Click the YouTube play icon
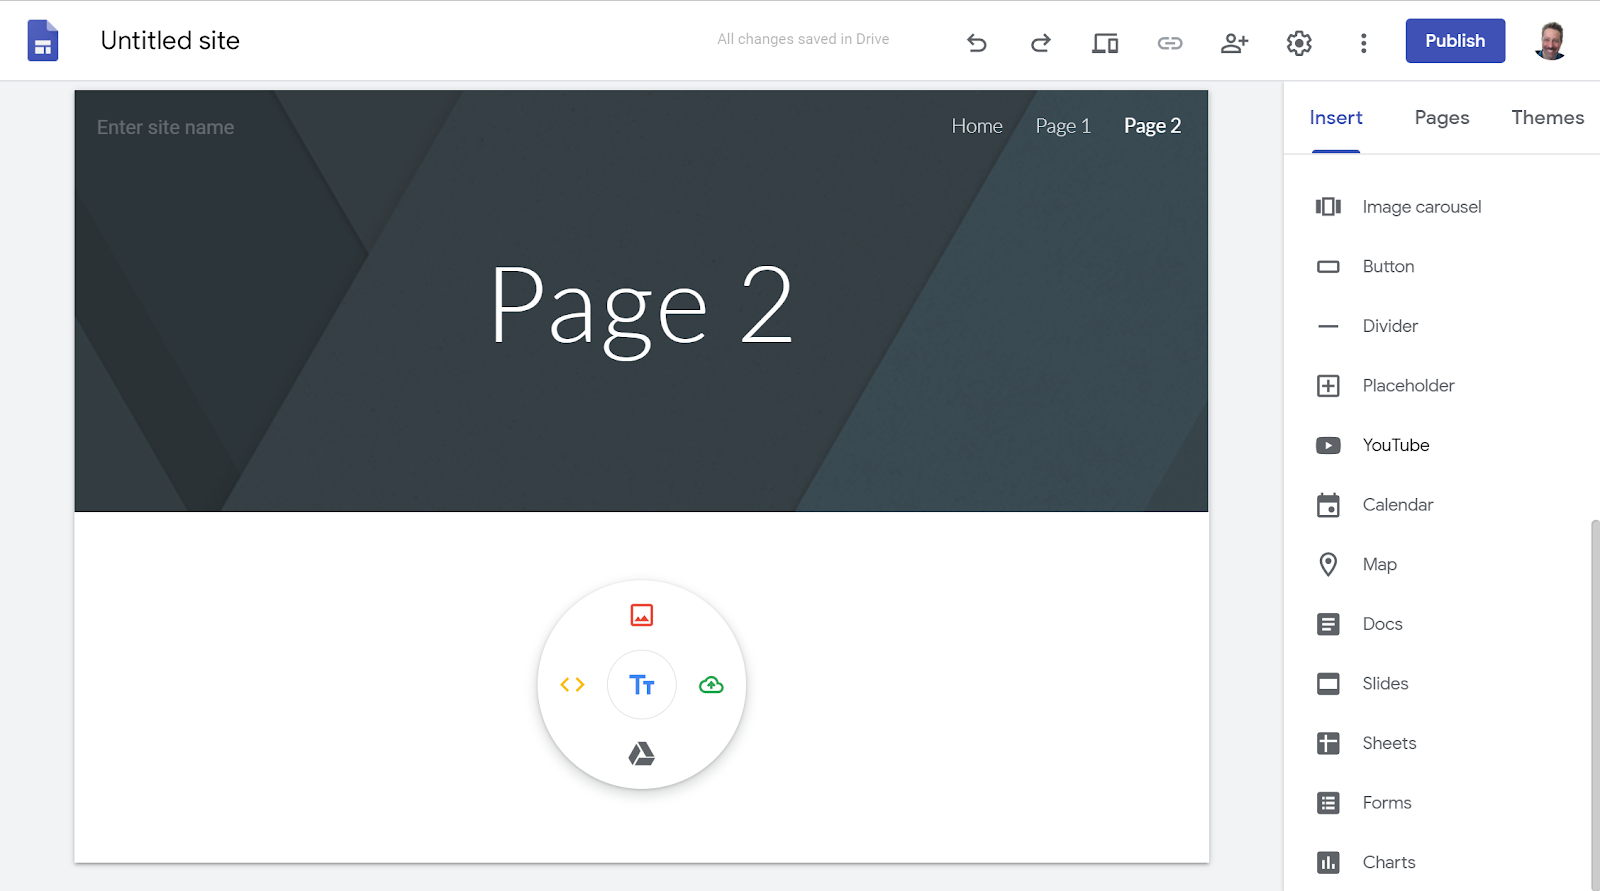Viewport: 1600px width, 891px height. click(x=1328, y=445)
